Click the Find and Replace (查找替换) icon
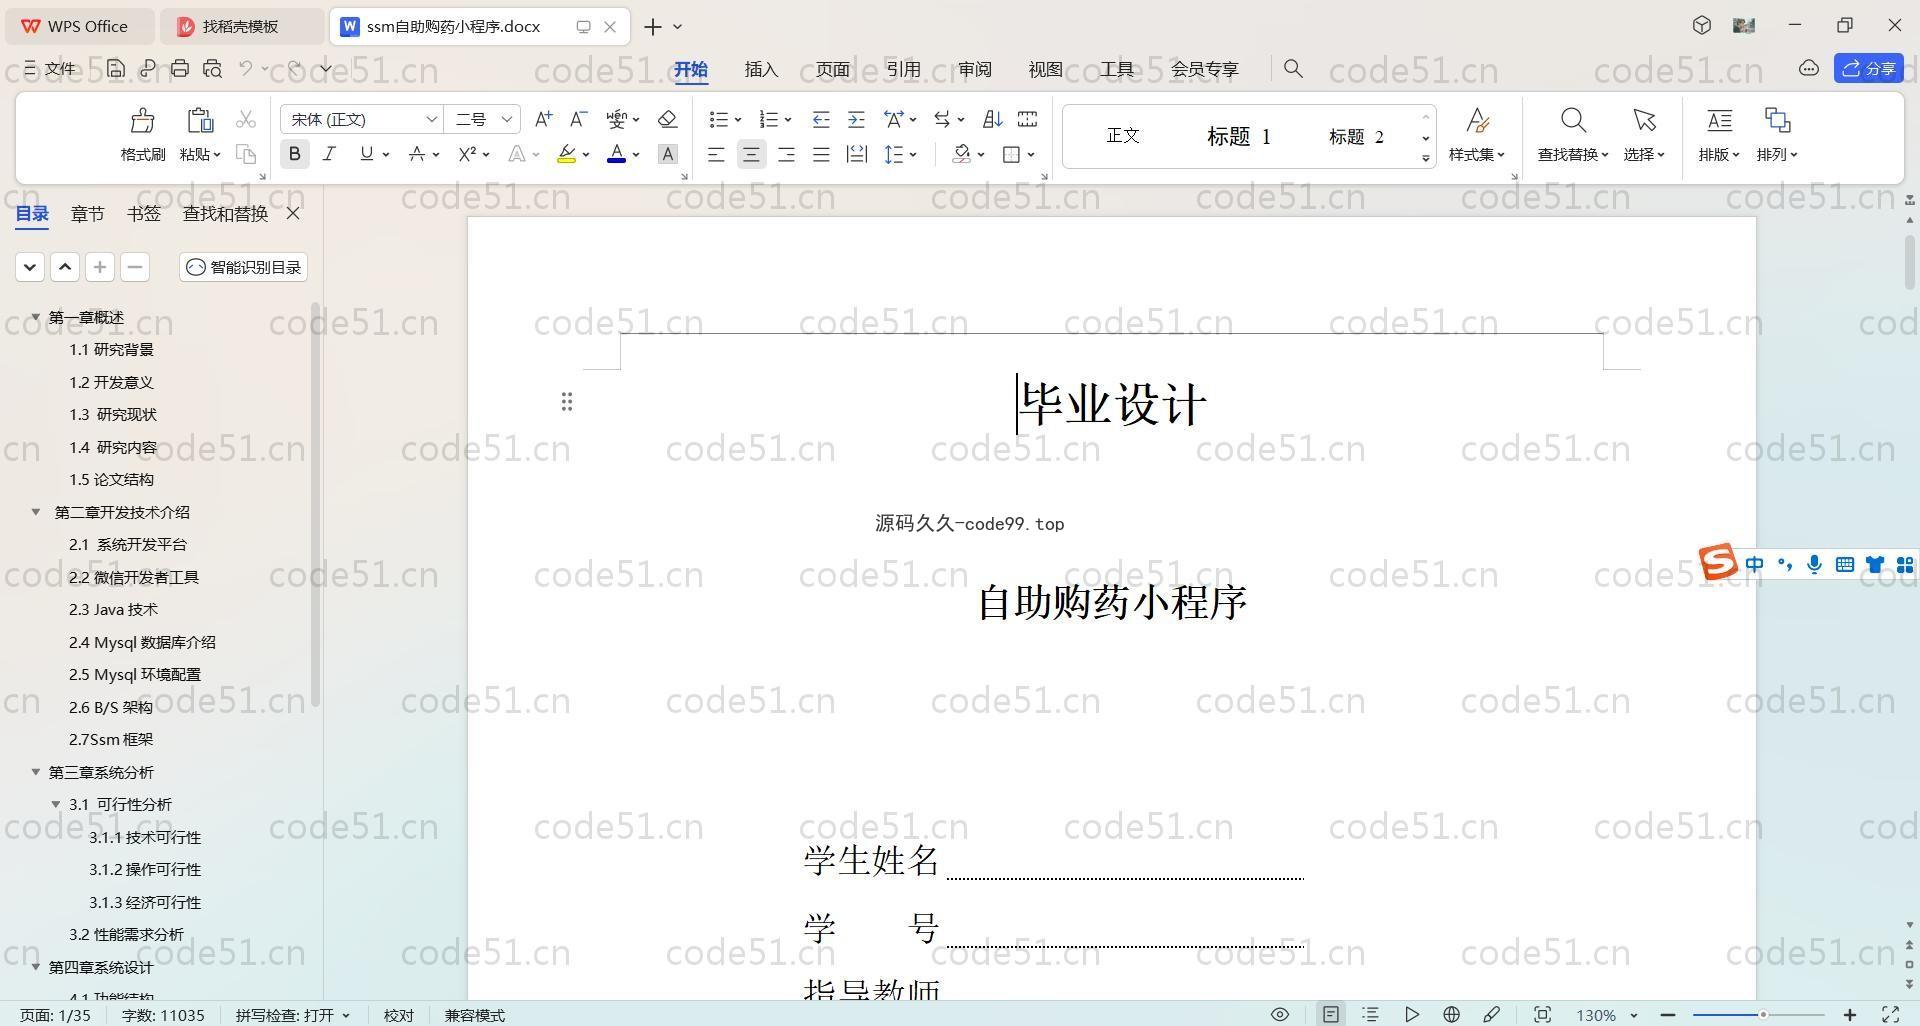The image size is (1920, 1026). [x=1573, y=121]
